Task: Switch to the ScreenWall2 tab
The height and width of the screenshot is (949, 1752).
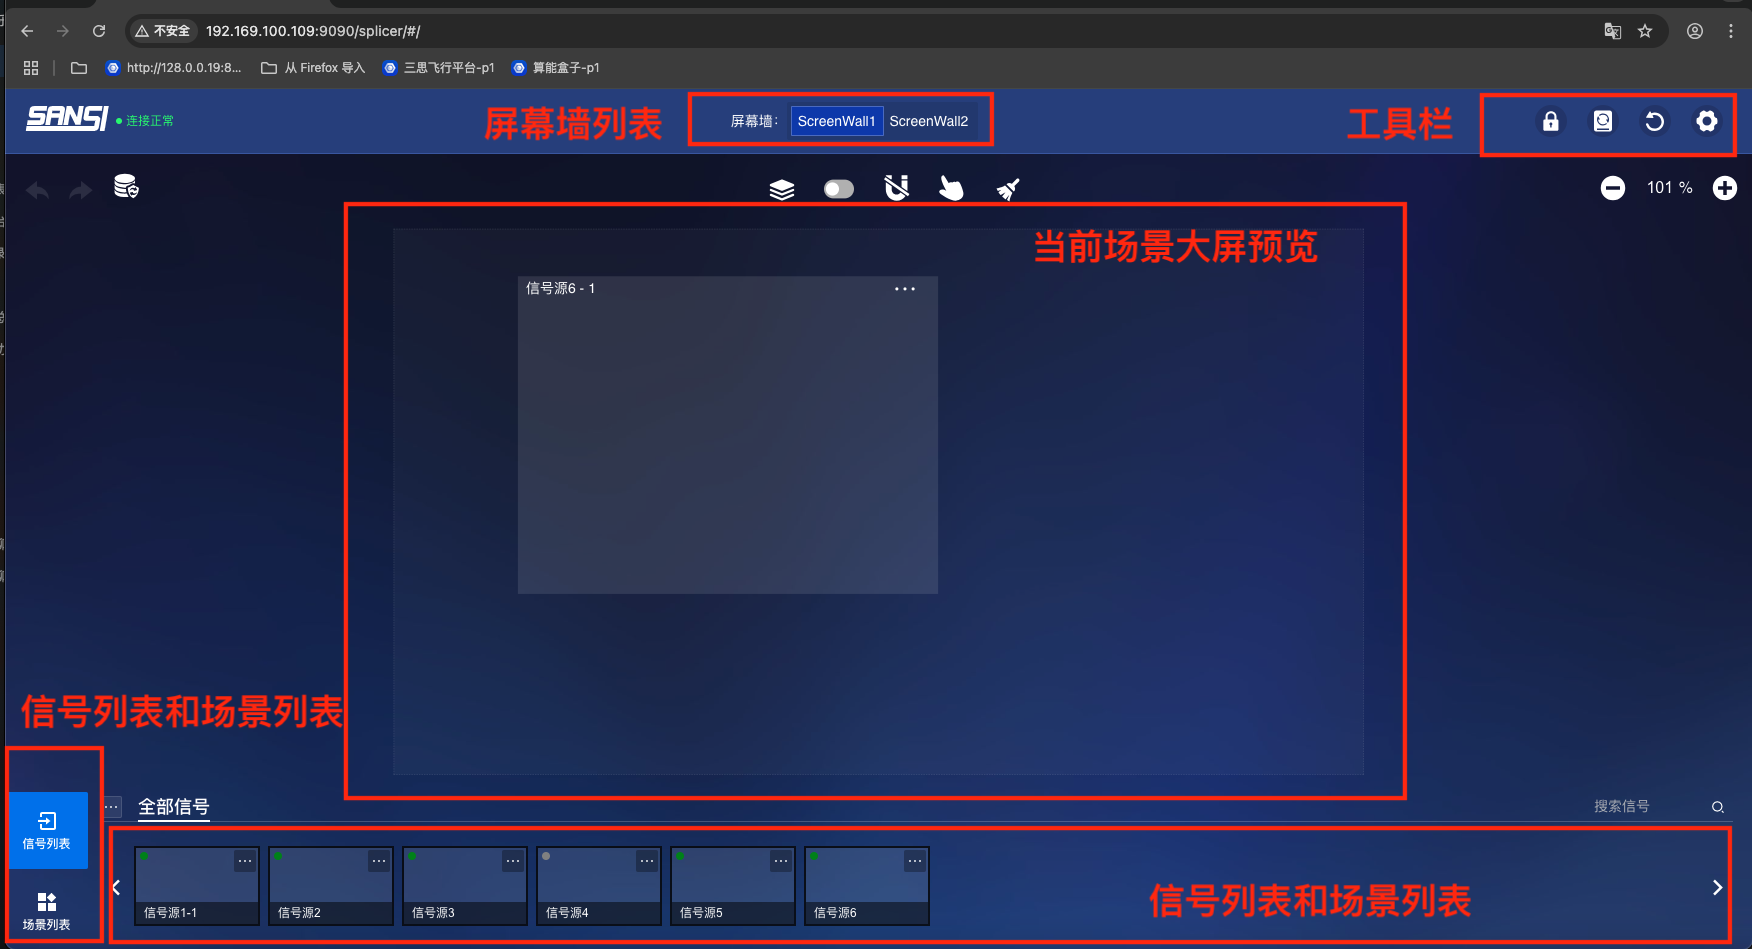Action: pos(929,121)
